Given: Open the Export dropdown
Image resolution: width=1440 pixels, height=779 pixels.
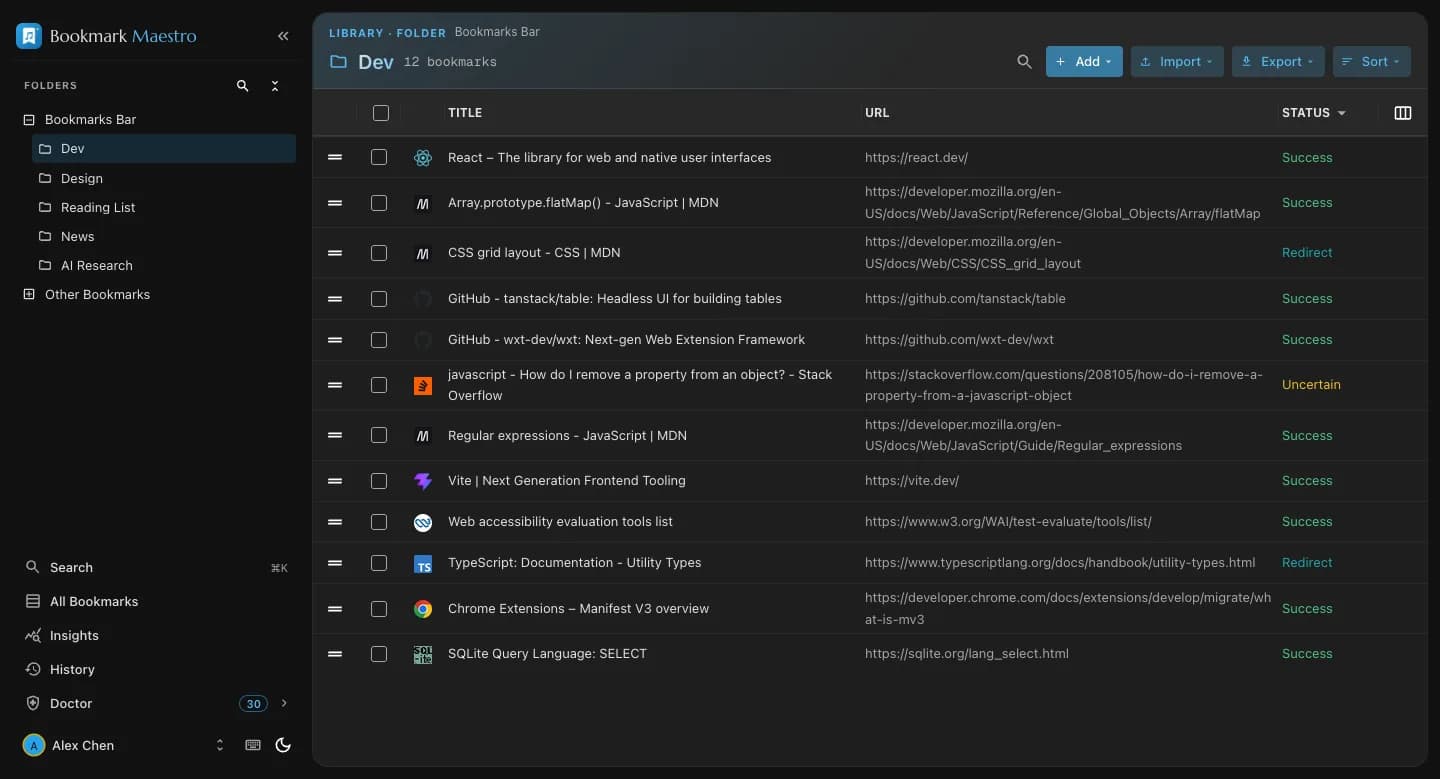Looking at the screenshot, I should point(1278,62).
